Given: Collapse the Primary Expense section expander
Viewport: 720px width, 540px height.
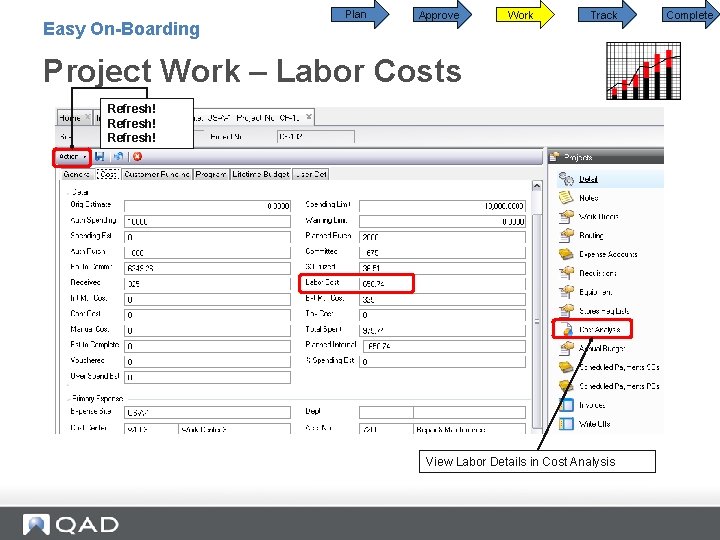Looking at the screenshot, I should click(68, 399).
